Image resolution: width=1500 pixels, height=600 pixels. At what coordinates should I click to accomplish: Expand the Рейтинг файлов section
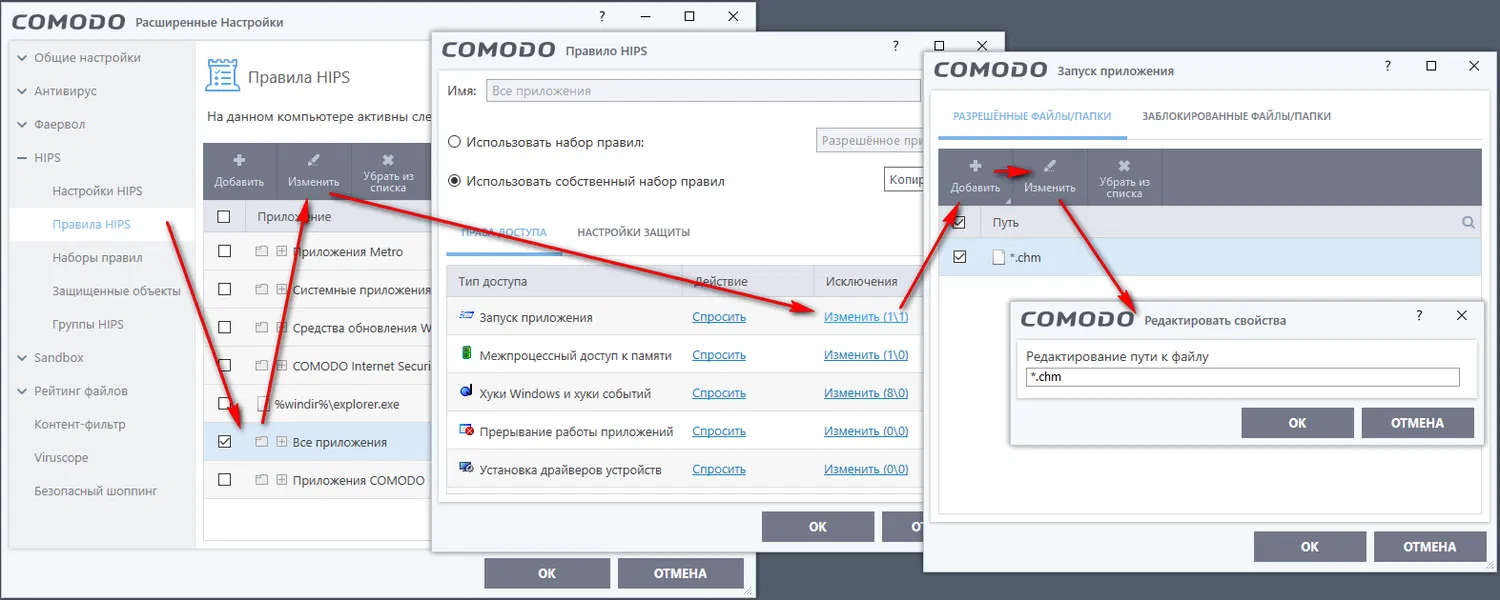click(x=23, y=391)
